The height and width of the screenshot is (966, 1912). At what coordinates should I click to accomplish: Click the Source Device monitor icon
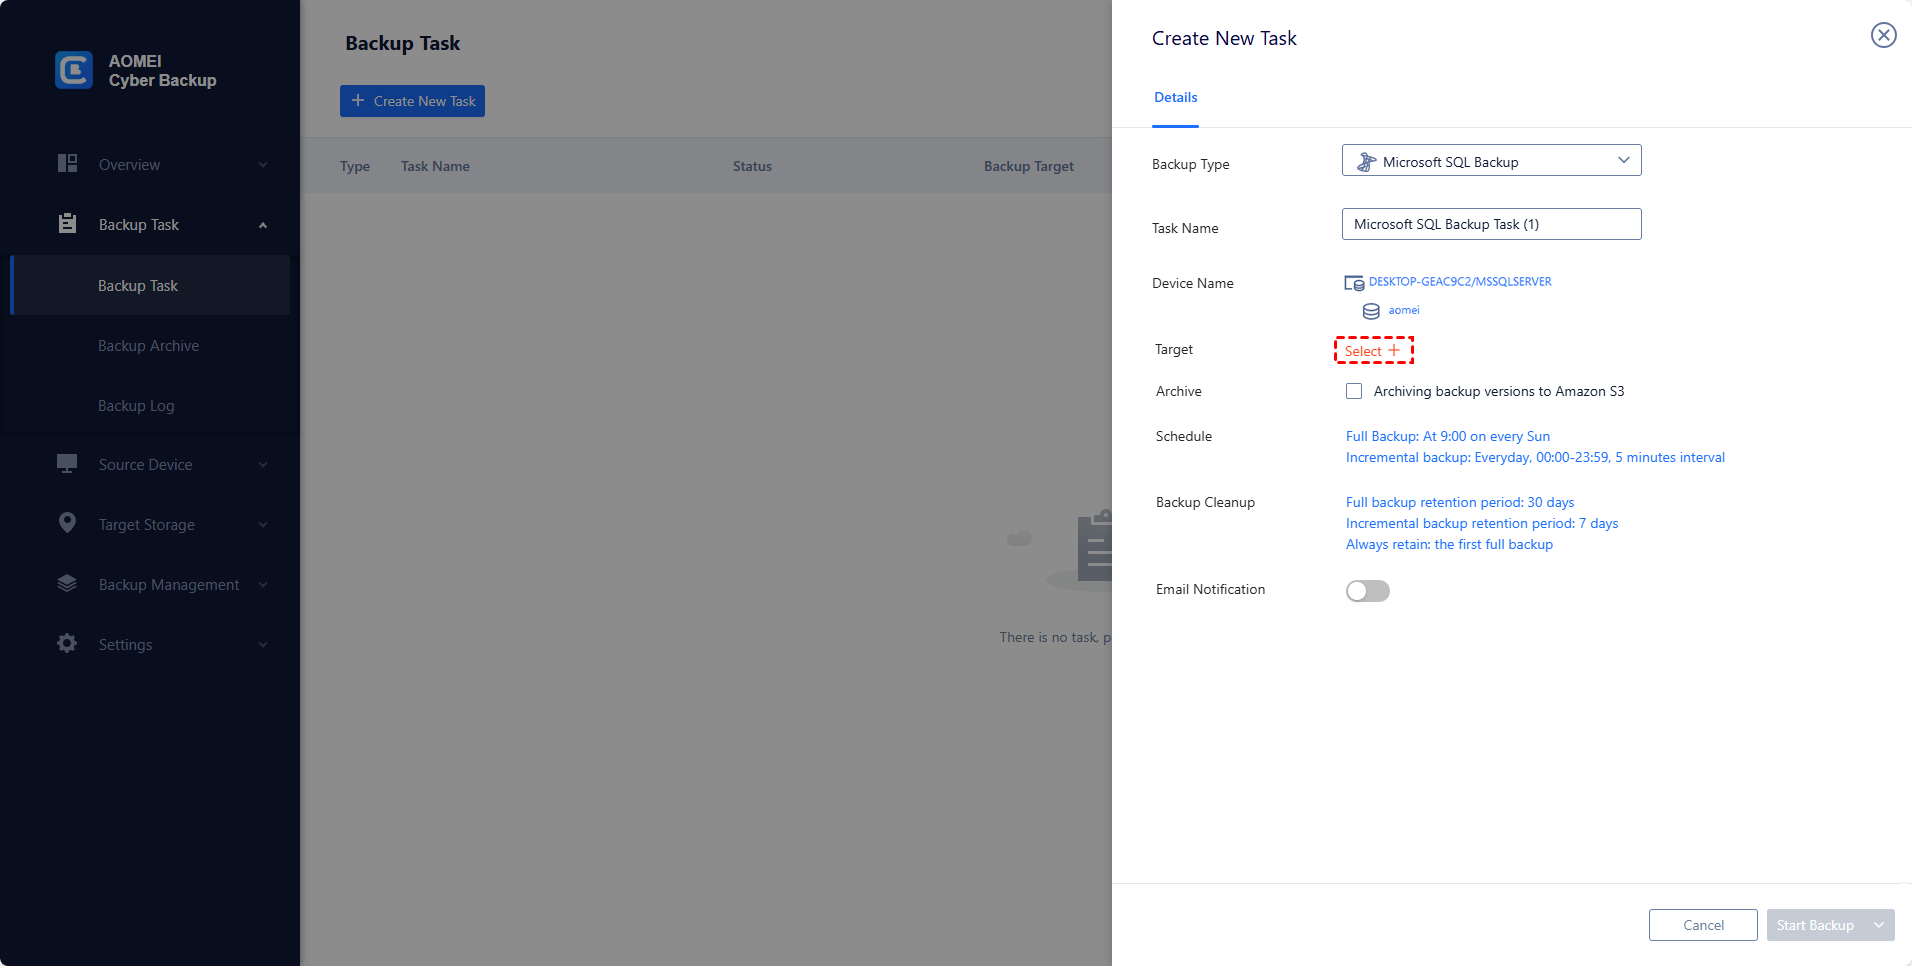[x=67, y=464]
